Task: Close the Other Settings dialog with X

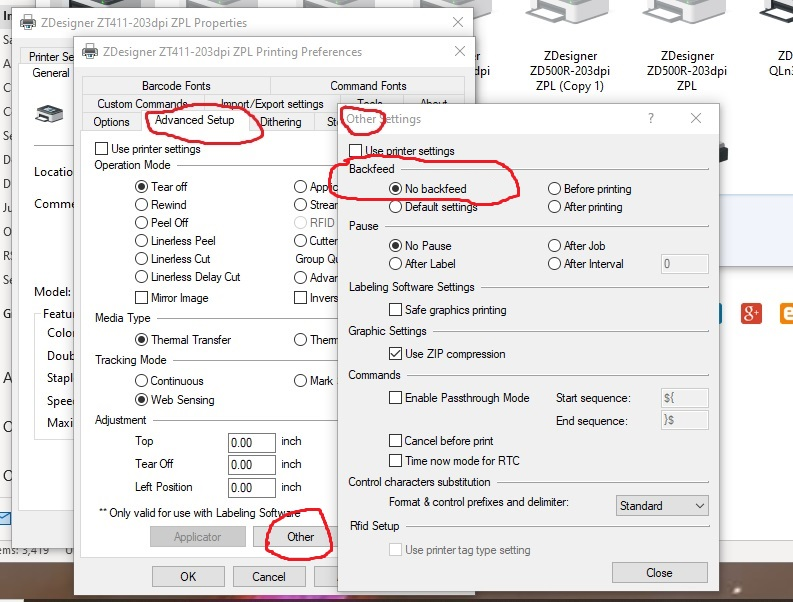Action: [x=696, y=118]
